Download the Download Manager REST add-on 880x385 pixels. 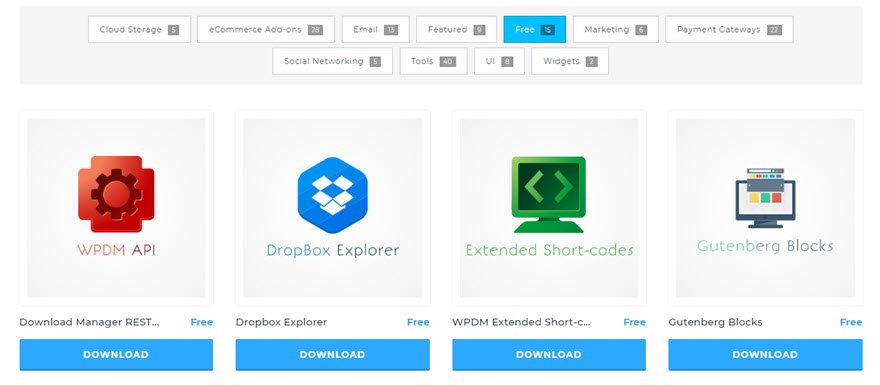(116, 355)
